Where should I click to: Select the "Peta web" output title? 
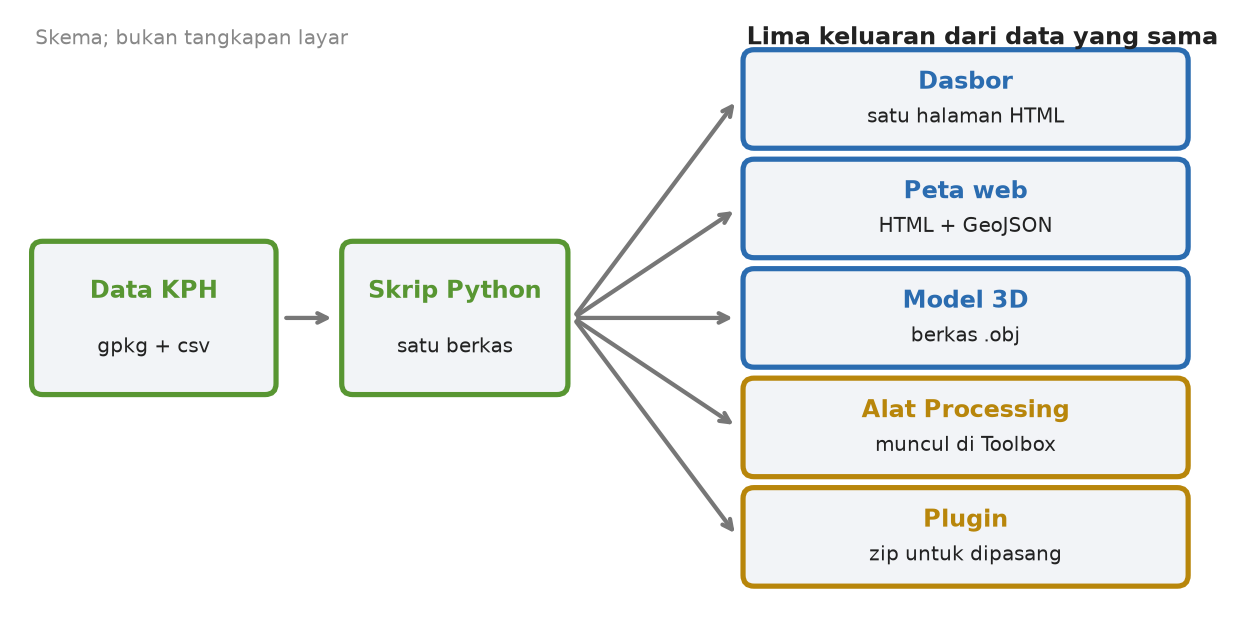[965, 191]
